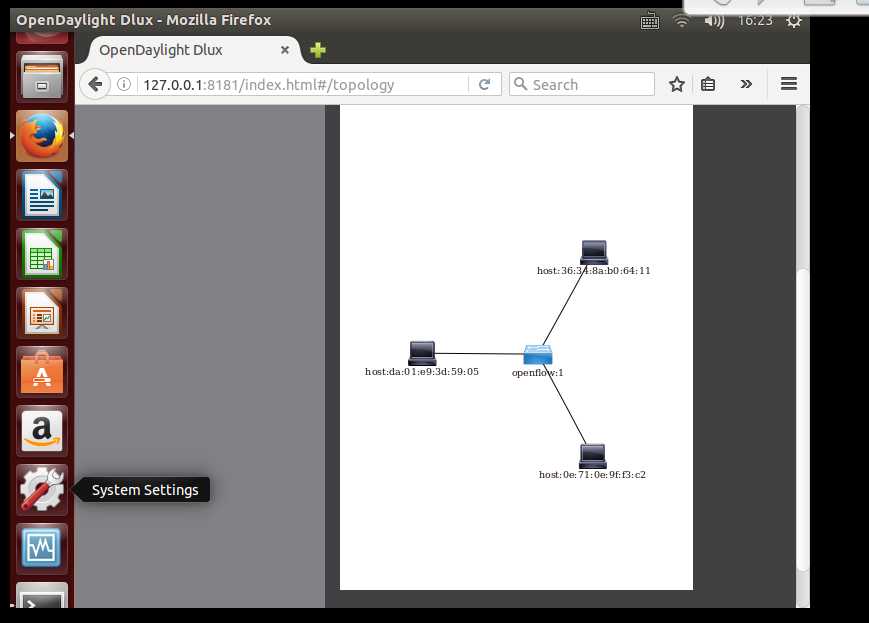Open a new tab with the plus button

tap(318, 50)
